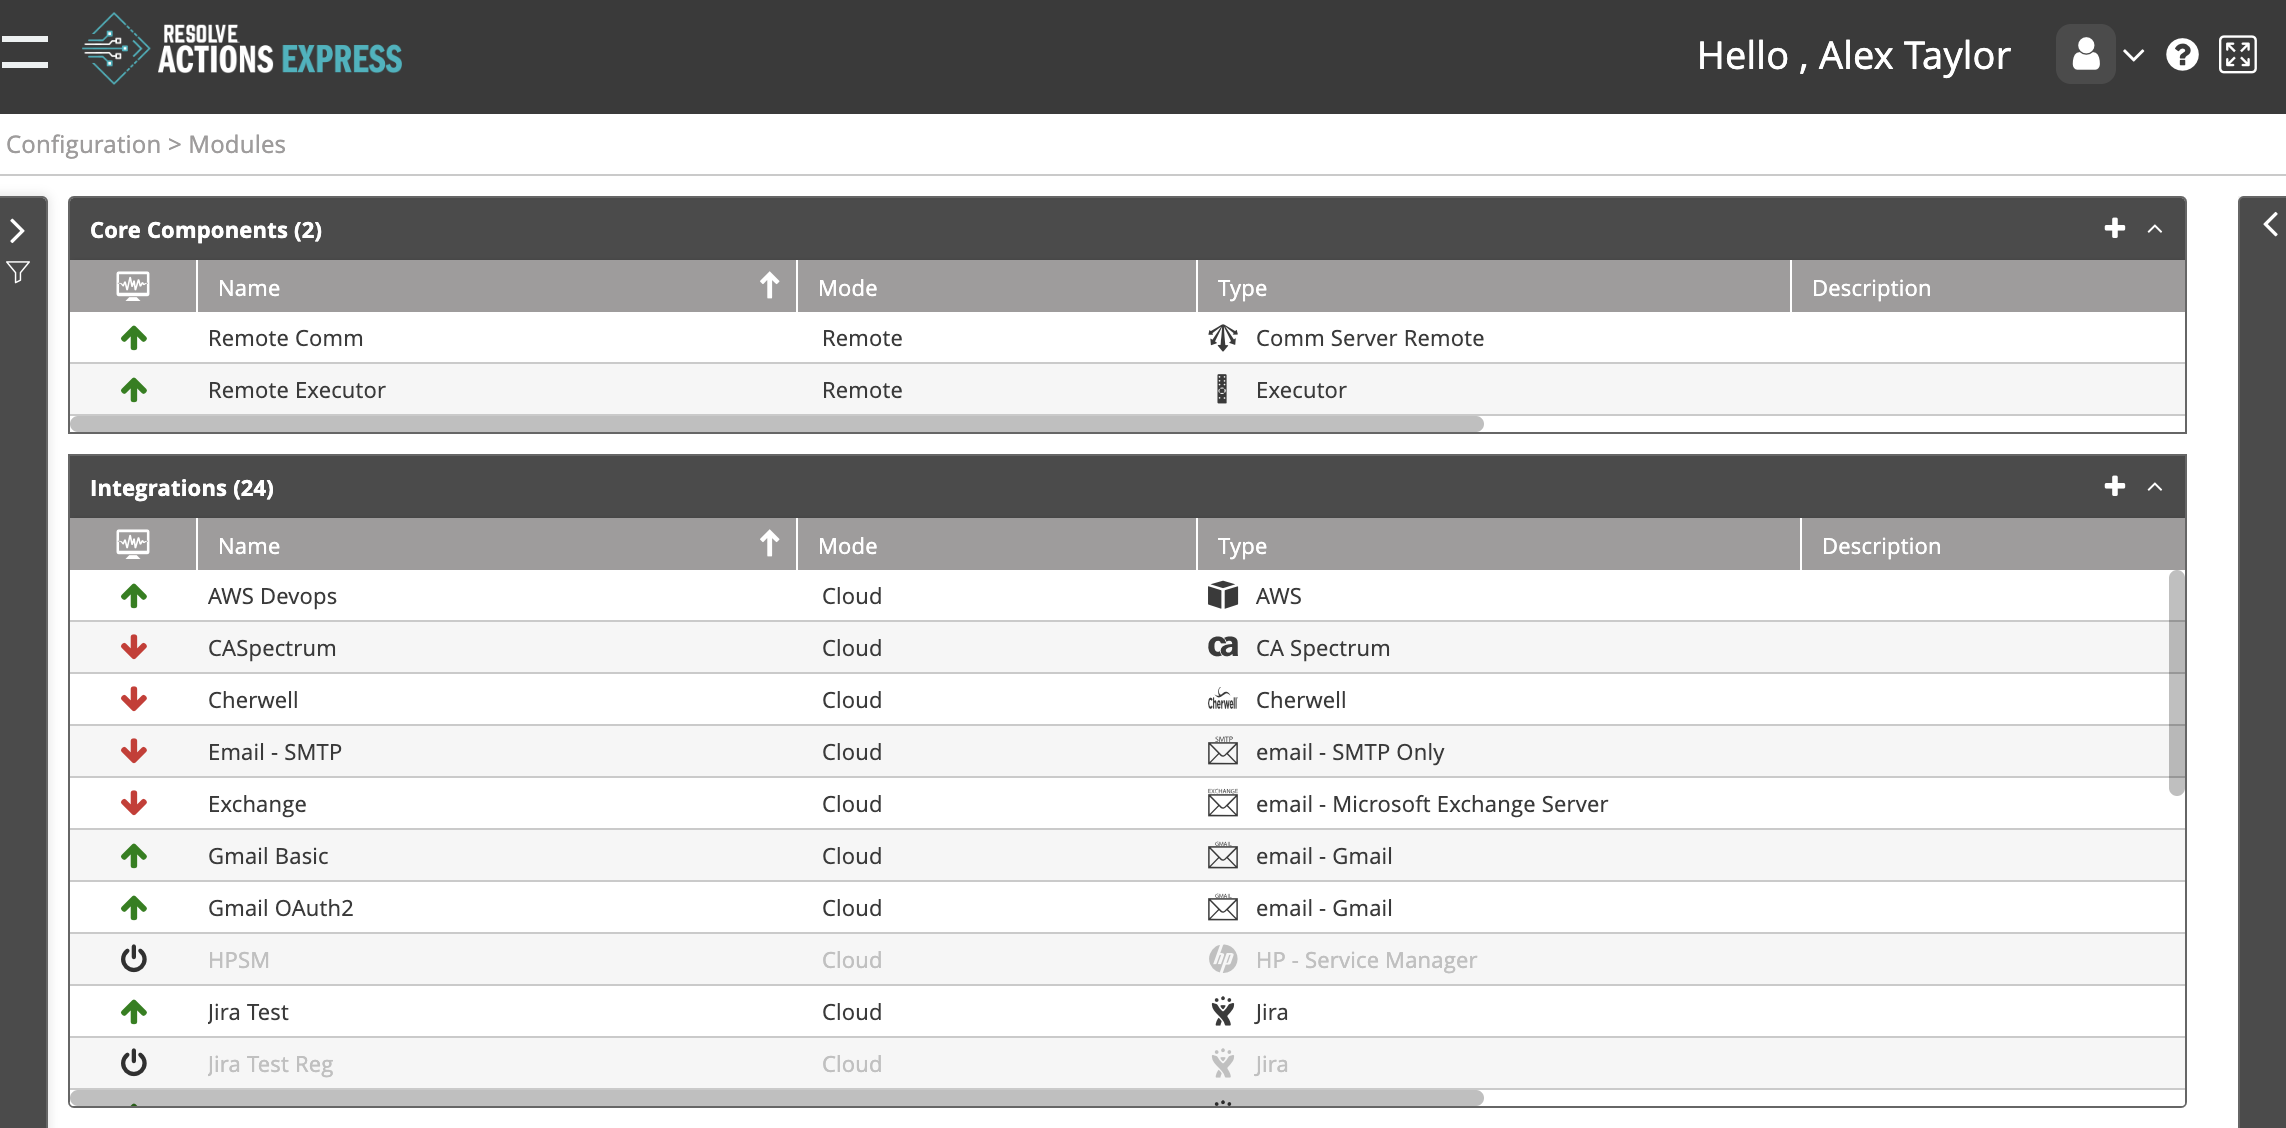The image size is (2286, 1128).
Task: Add a new Core Component
Action: 2114,229
